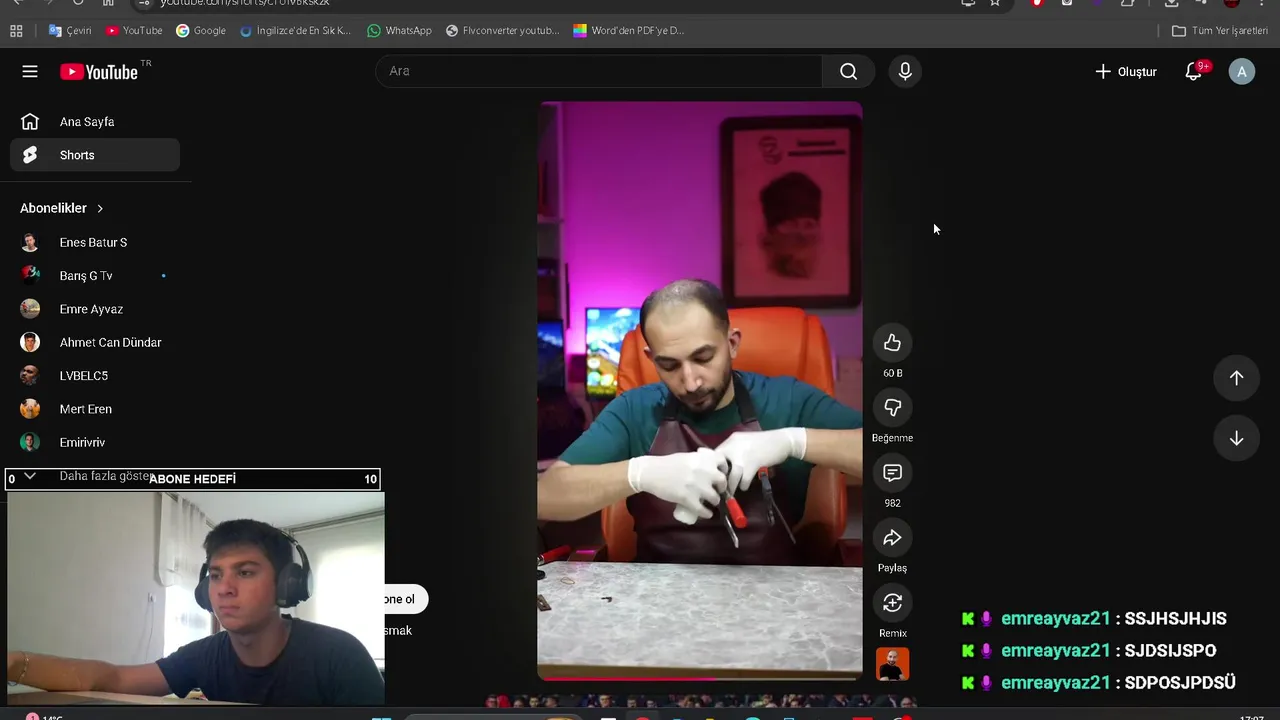Open the Google bookmark
The image size is (1280, 720).
(201, 30)
